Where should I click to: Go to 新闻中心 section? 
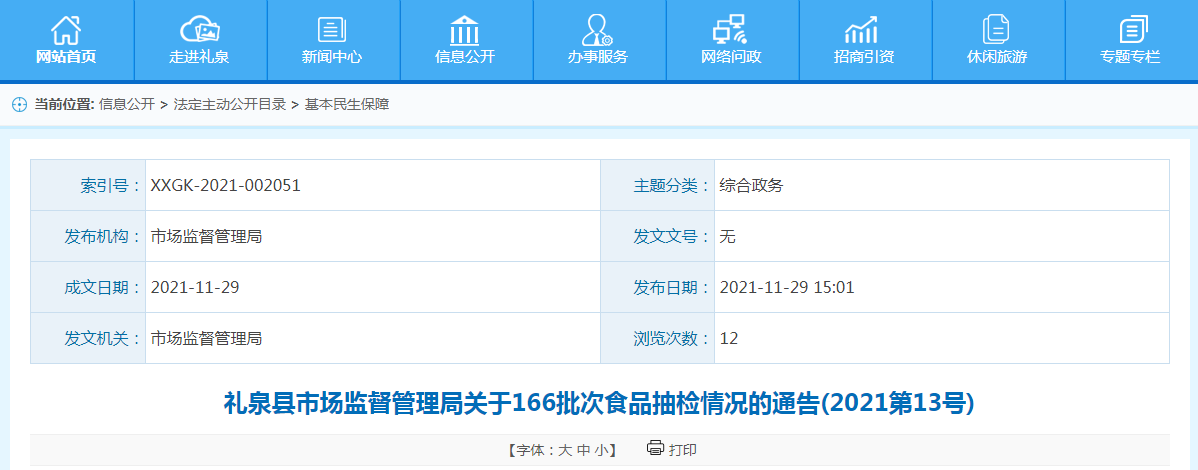332,57
